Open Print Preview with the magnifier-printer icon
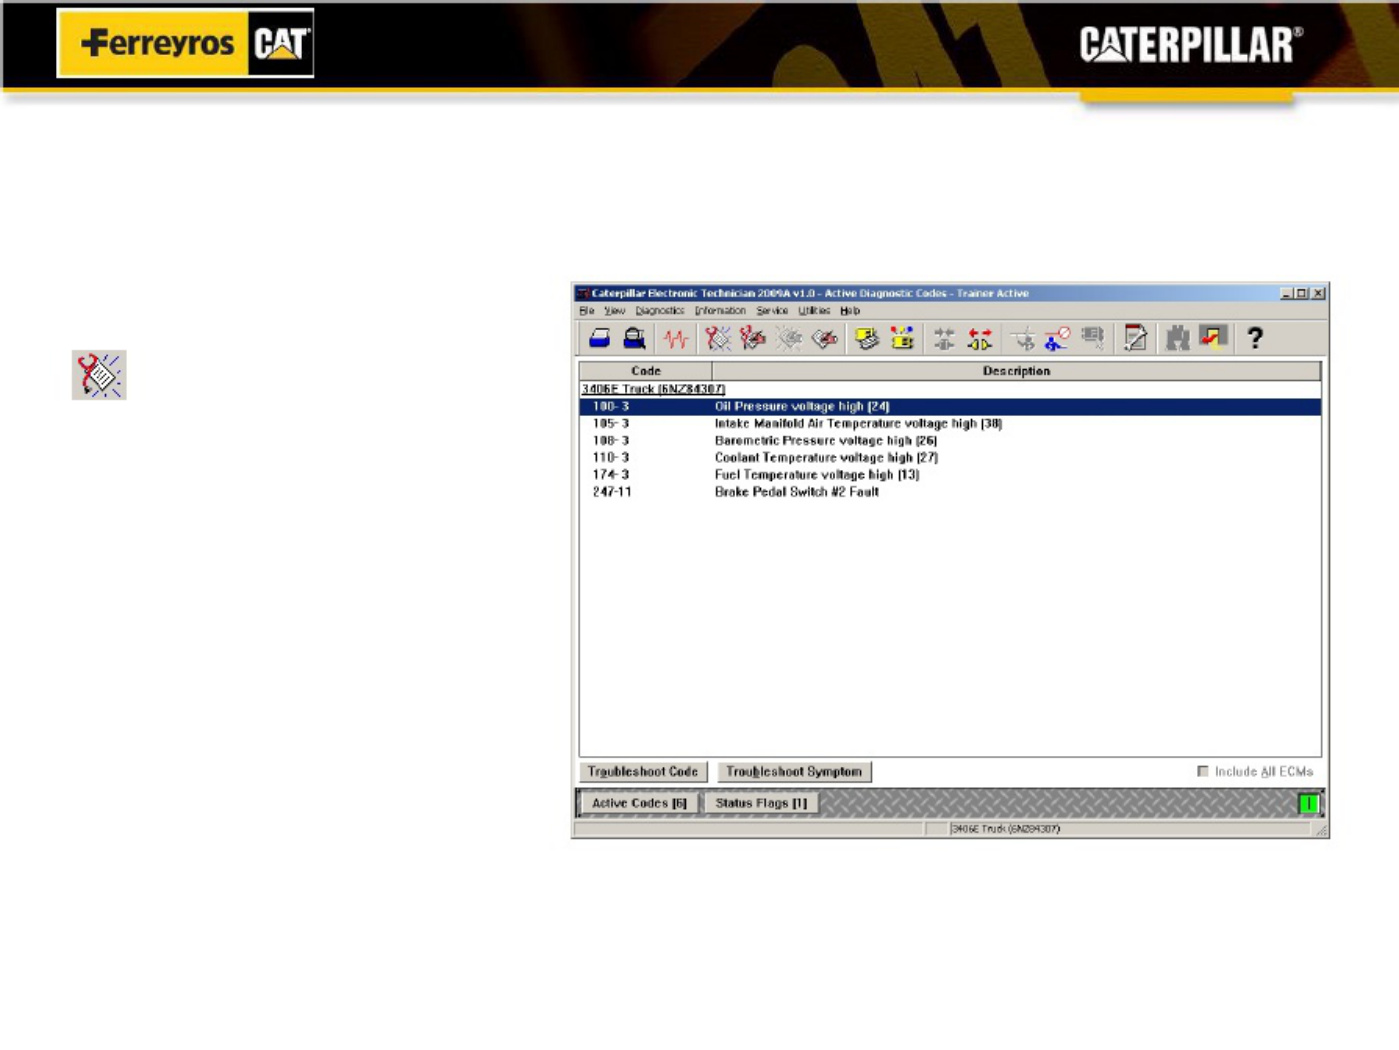The image size is (1399, 1050). [634, 339]
